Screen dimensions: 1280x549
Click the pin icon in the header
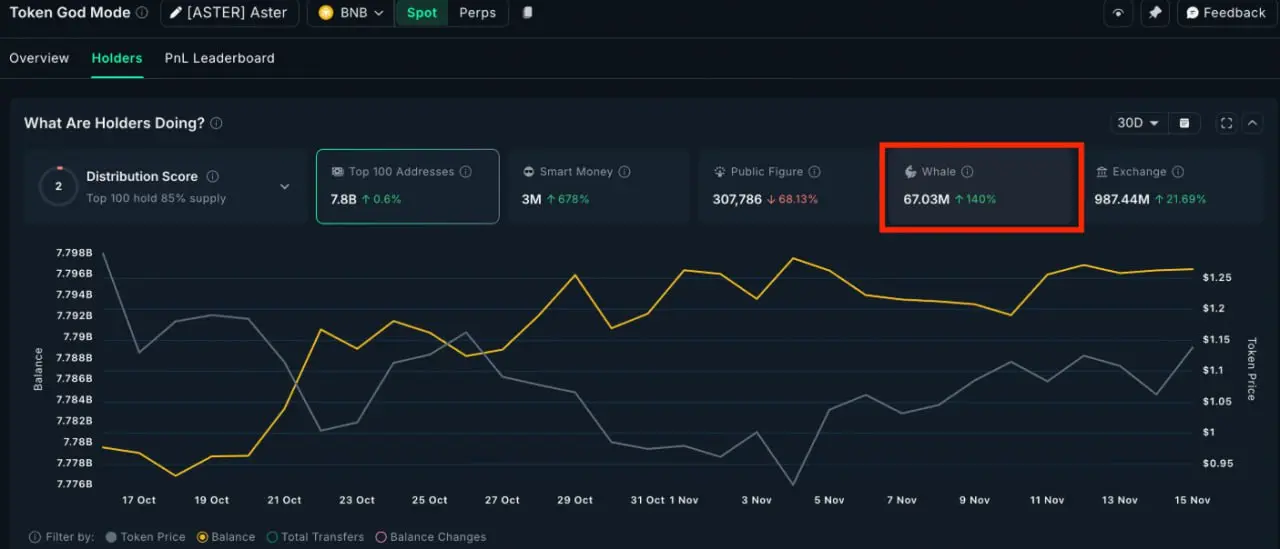[1155, 13]
